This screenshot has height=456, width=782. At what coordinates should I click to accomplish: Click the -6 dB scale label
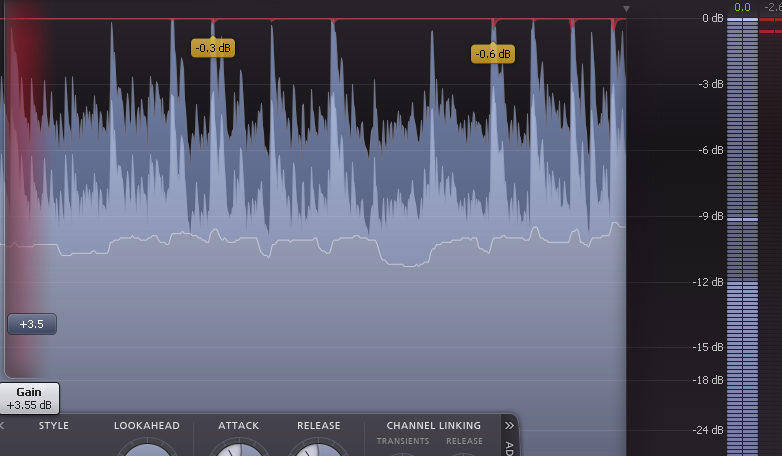click(711, 150)
